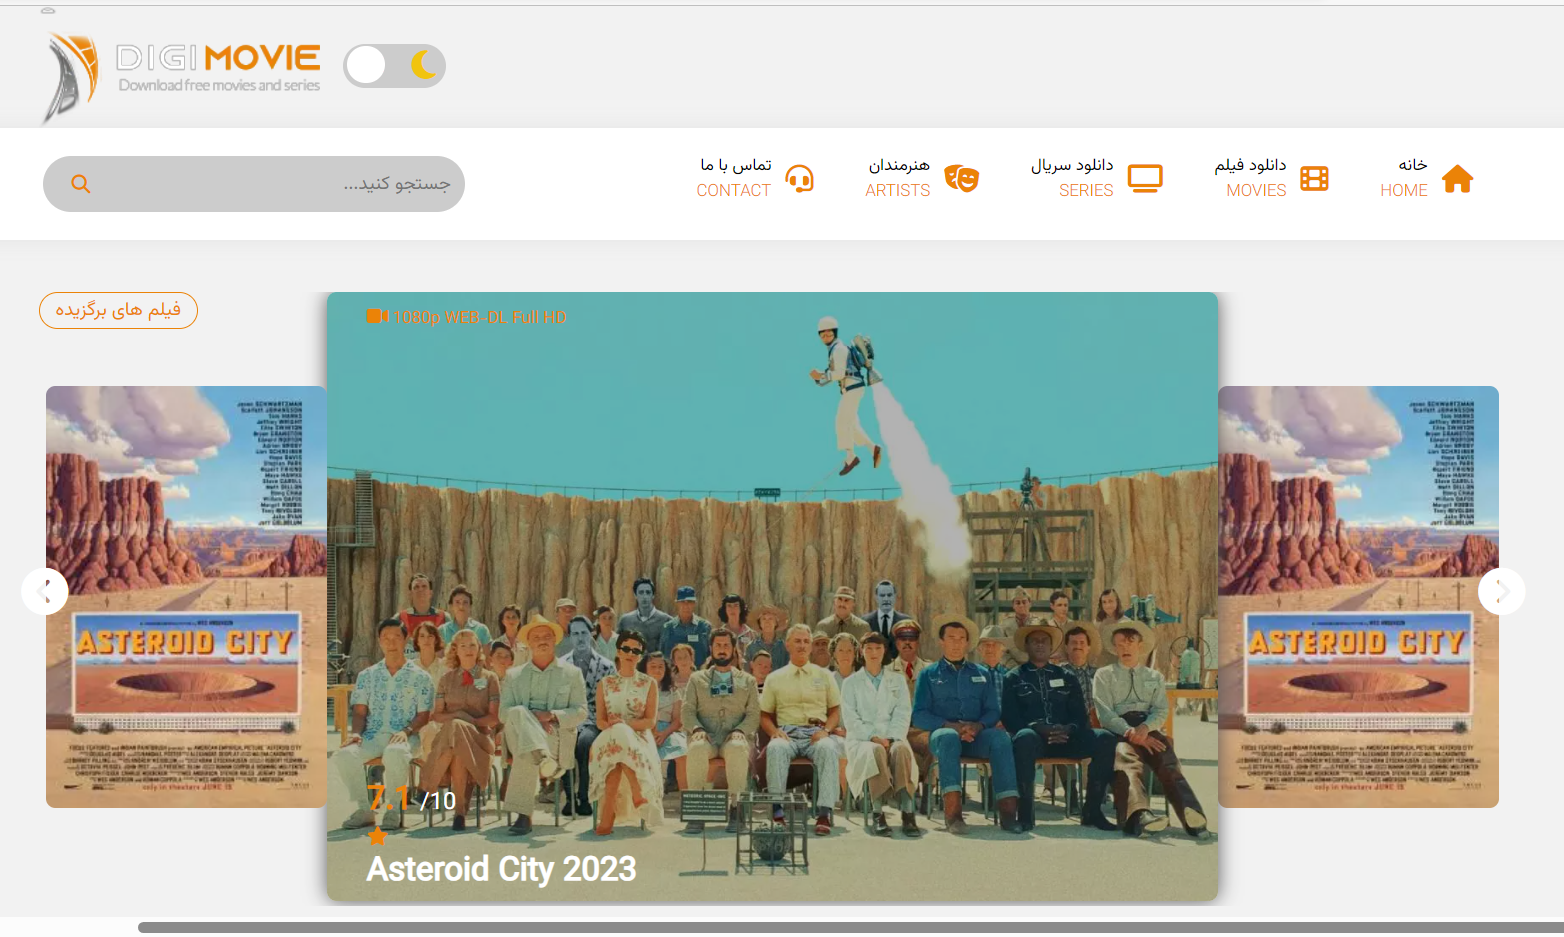Click the 7.1/10 rating

[x=411, y=800]
